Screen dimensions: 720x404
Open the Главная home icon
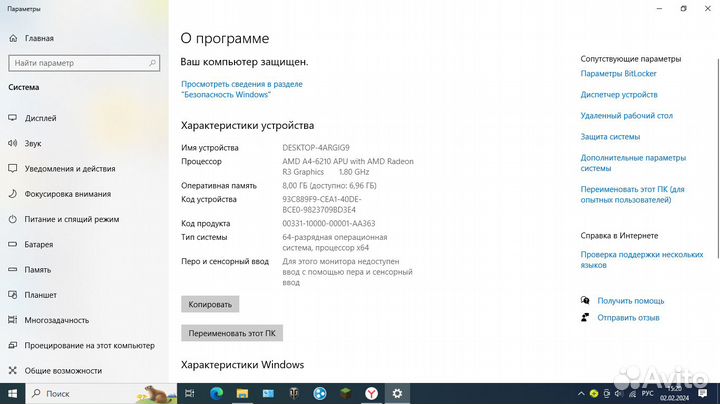pos(13,38)
